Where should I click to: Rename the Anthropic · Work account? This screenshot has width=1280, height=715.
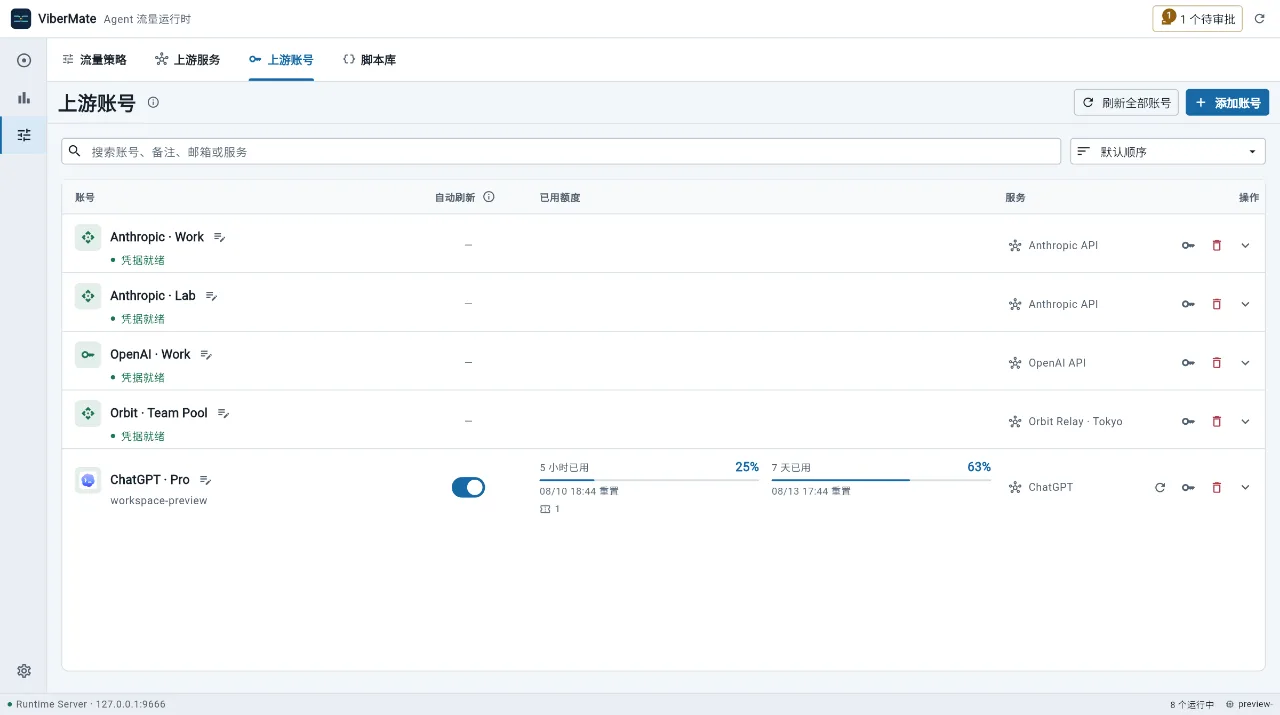click(220, 237)
